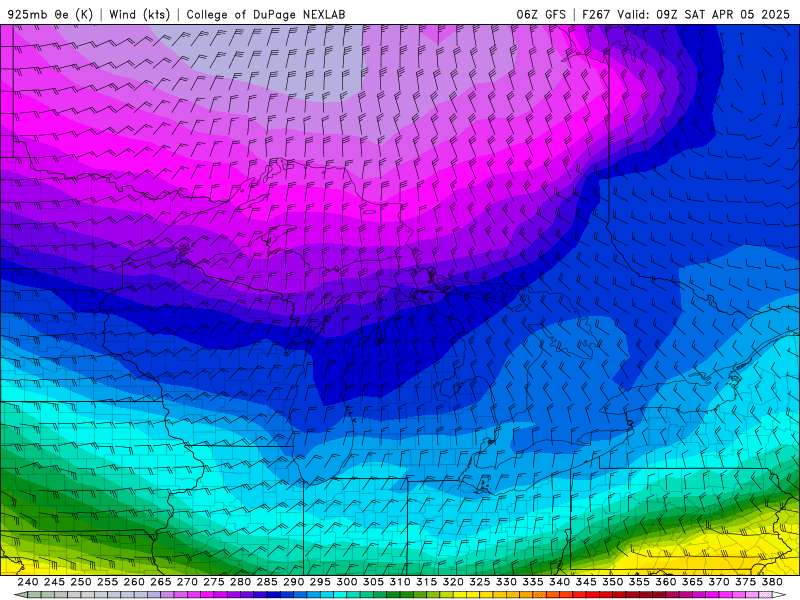Image resolution: width=800 pixels, height=600 pixels.
Task: Click the 310 color scale label
Action: pos(399,582)
